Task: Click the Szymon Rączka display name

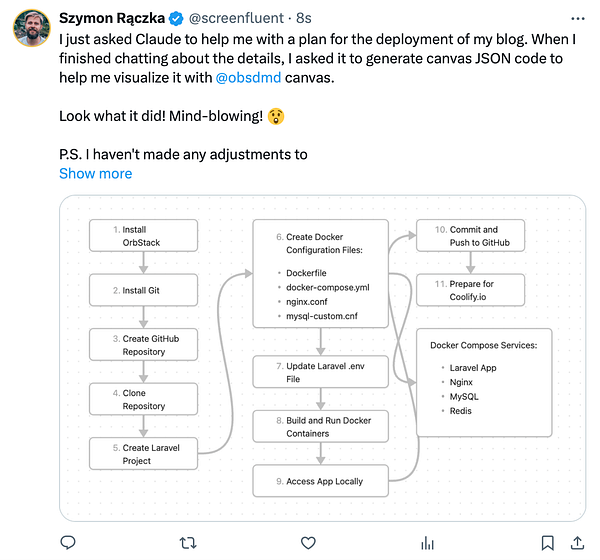Action: pos(112,18)
